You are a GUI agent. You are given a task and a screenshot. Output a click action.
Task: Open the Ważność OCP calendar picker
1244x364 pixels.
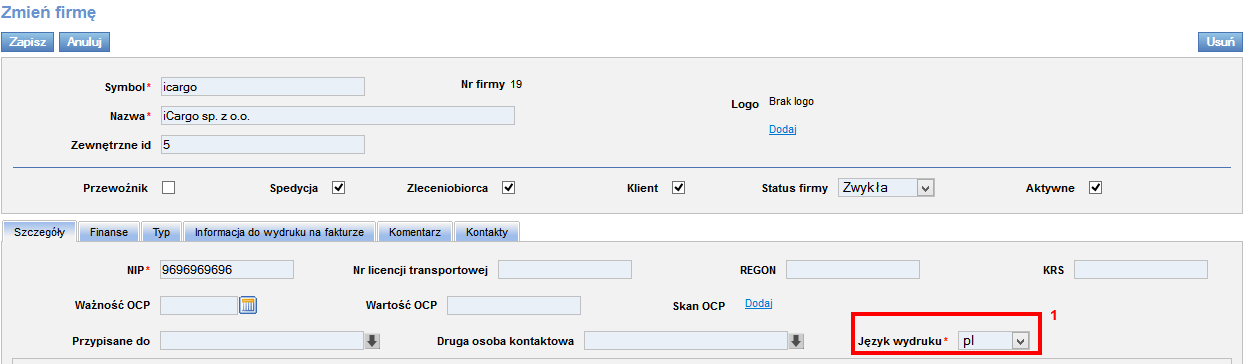coord(249,305)
